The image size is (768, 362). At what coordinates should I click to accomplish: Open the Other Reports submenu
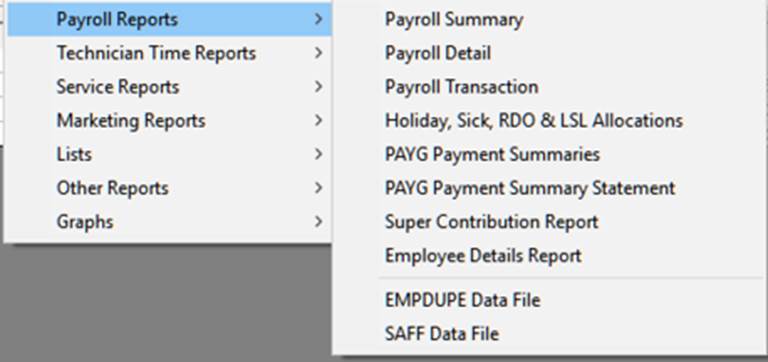coord(169,188)
